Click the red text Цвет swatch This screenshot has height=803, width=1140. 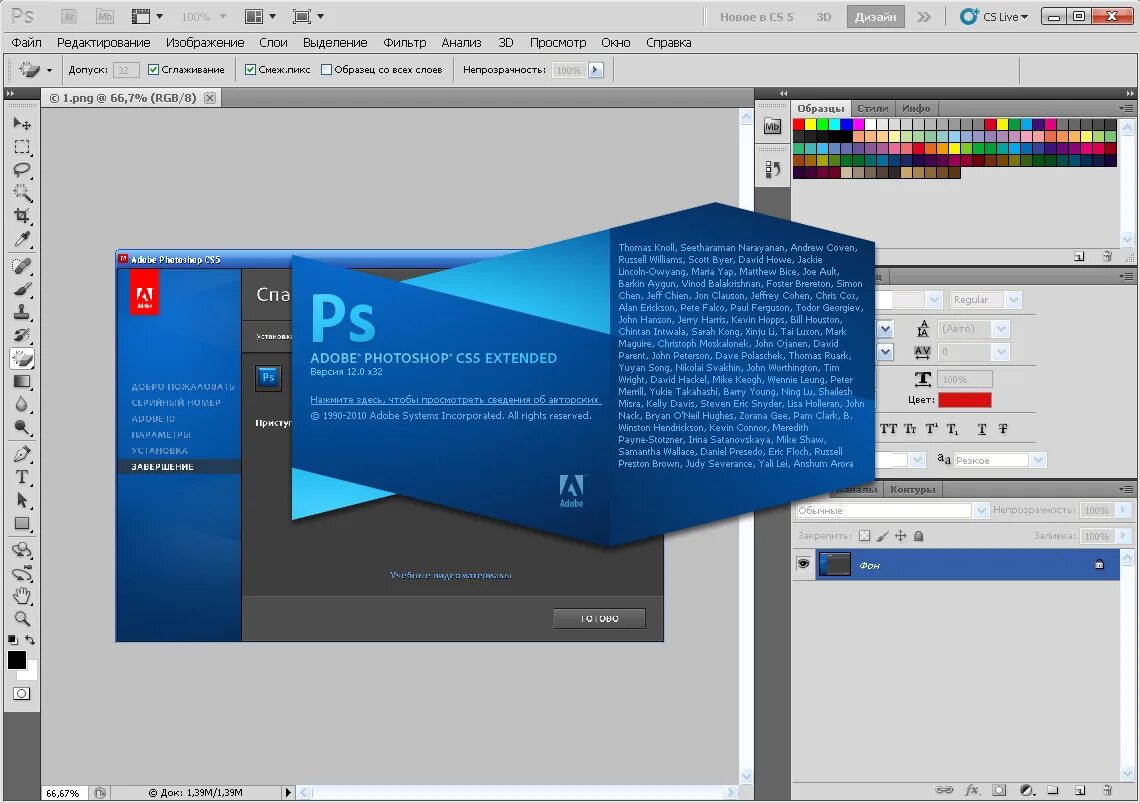tap(964, 400)
